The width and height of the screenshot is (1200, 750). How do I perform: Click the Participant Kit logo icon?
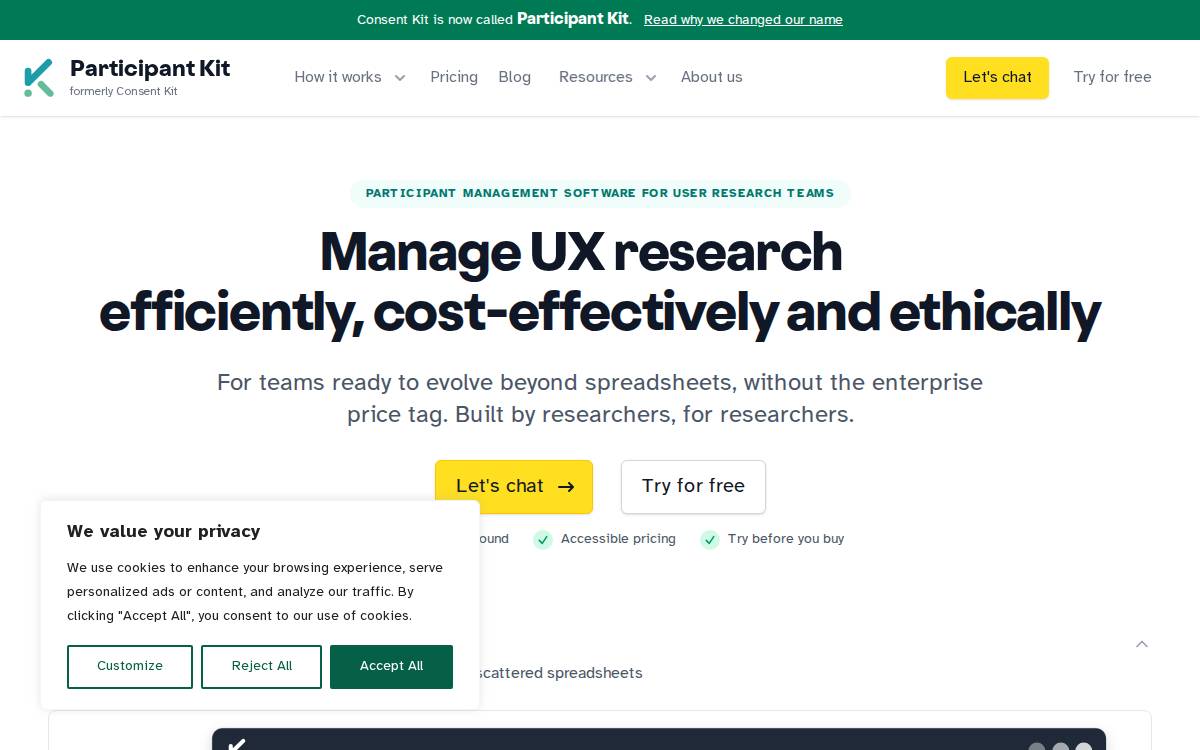tap(39, 78)
